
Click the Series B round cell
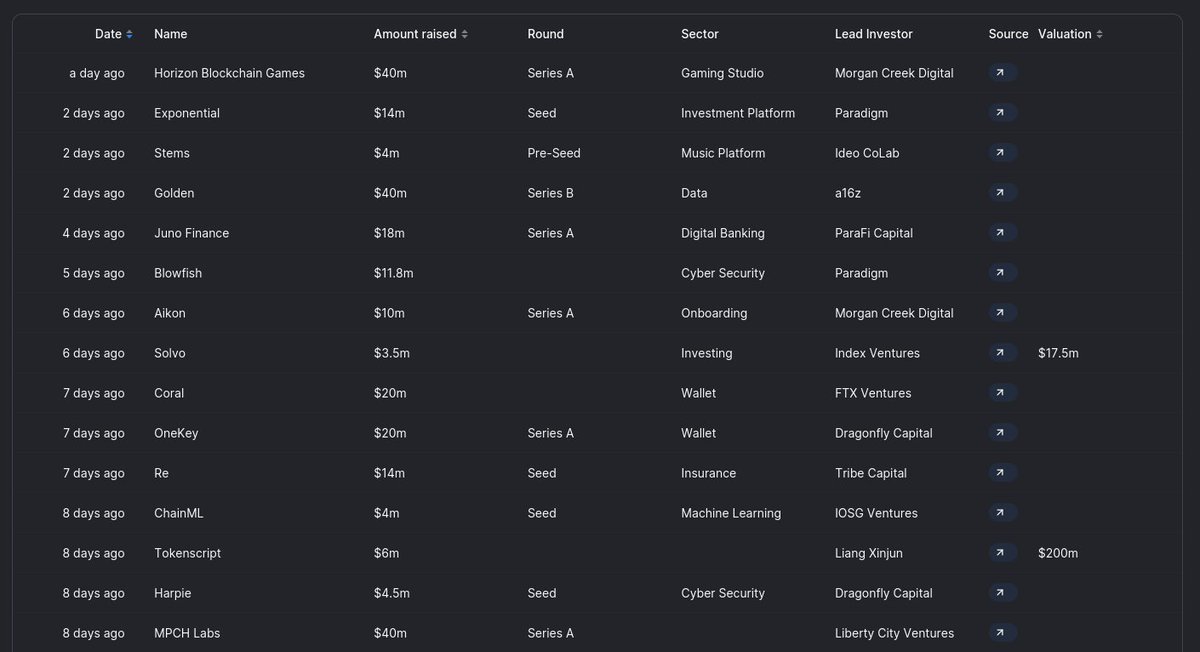(550, 193)
